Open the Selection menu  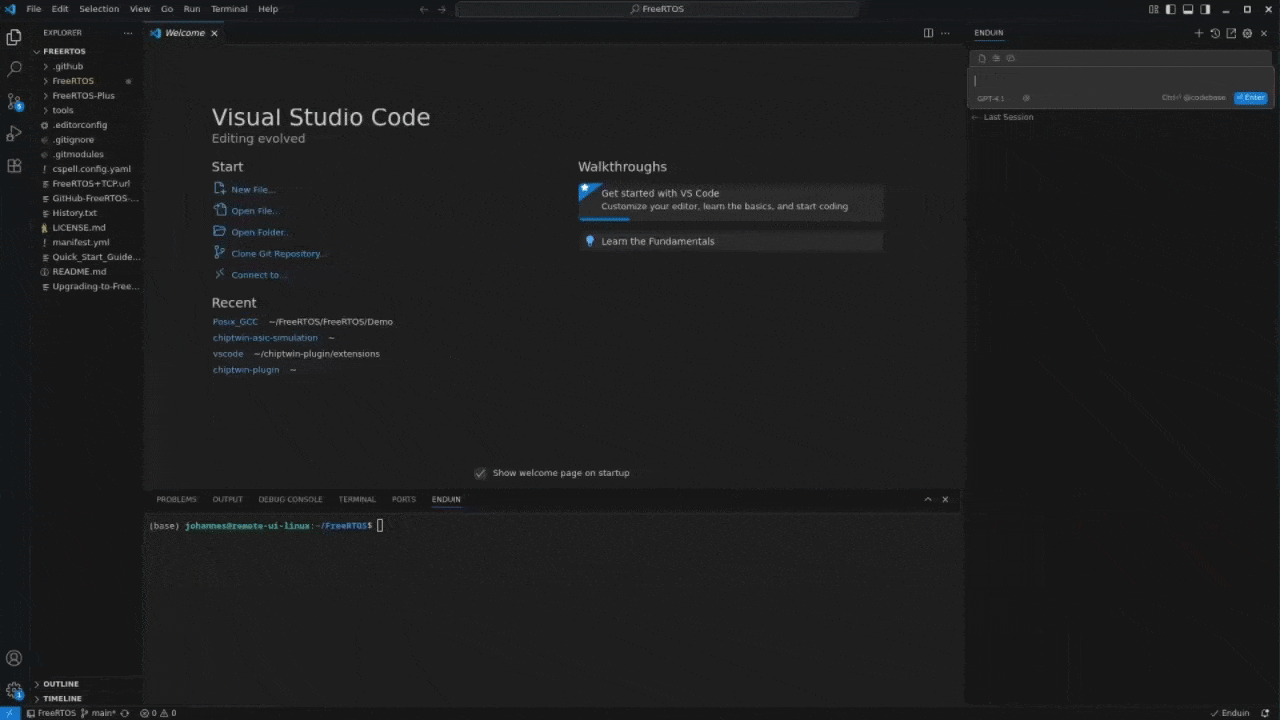[x=99, y=9]
